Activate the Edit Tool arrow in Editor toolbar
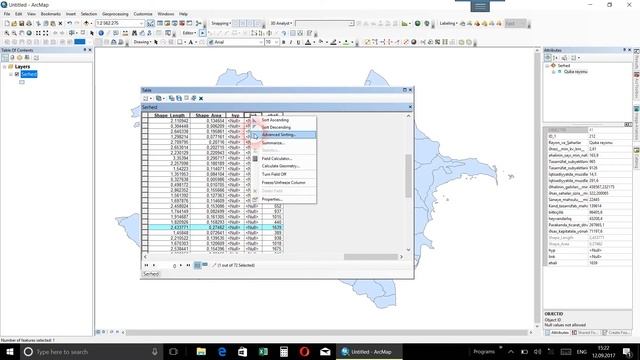 pyautogui.click(x=202, y=33)
